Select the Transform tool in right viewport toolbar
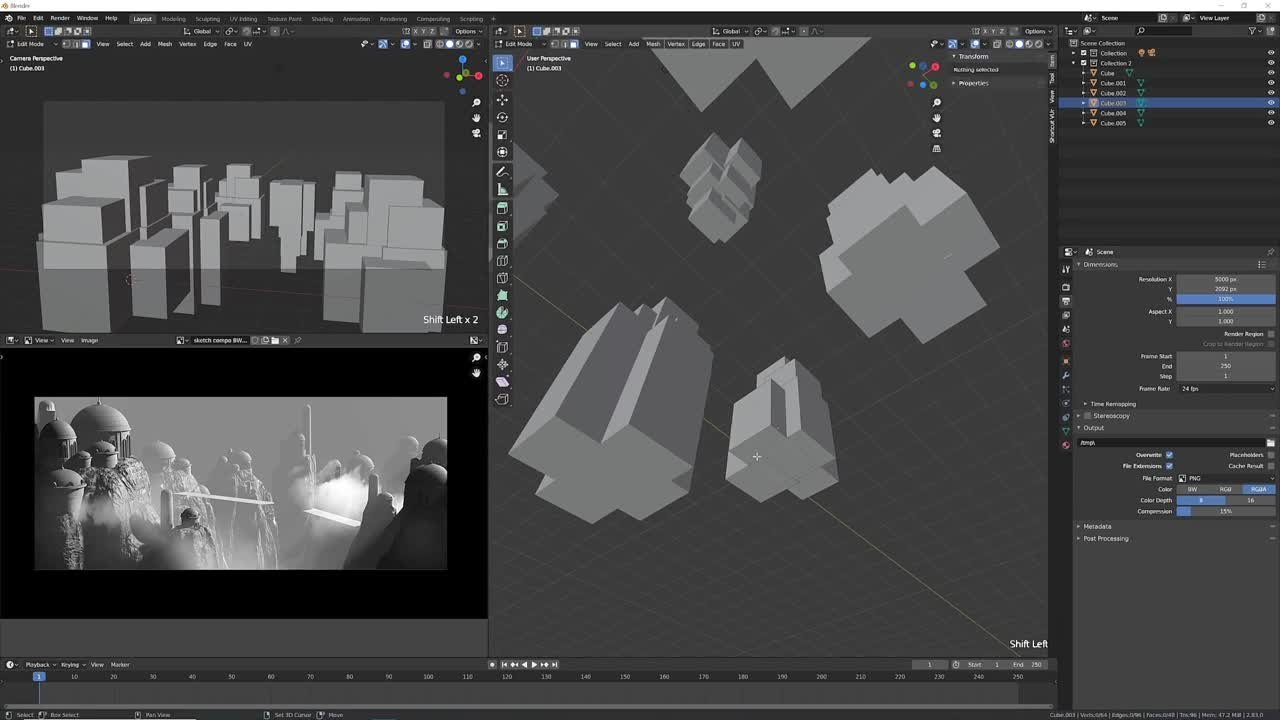This screenshot has height=720, width=1280. (x=502, y=152)
